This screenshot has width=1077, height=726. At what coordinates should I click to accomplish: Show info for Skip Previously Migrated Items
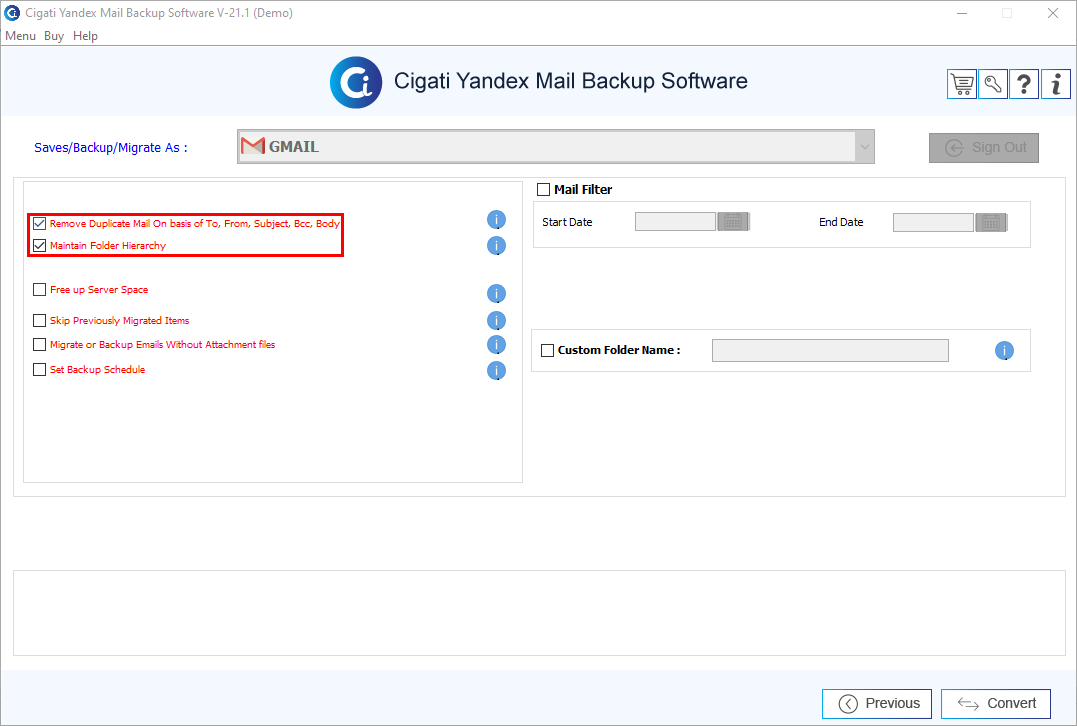click(x=496, y=320)
